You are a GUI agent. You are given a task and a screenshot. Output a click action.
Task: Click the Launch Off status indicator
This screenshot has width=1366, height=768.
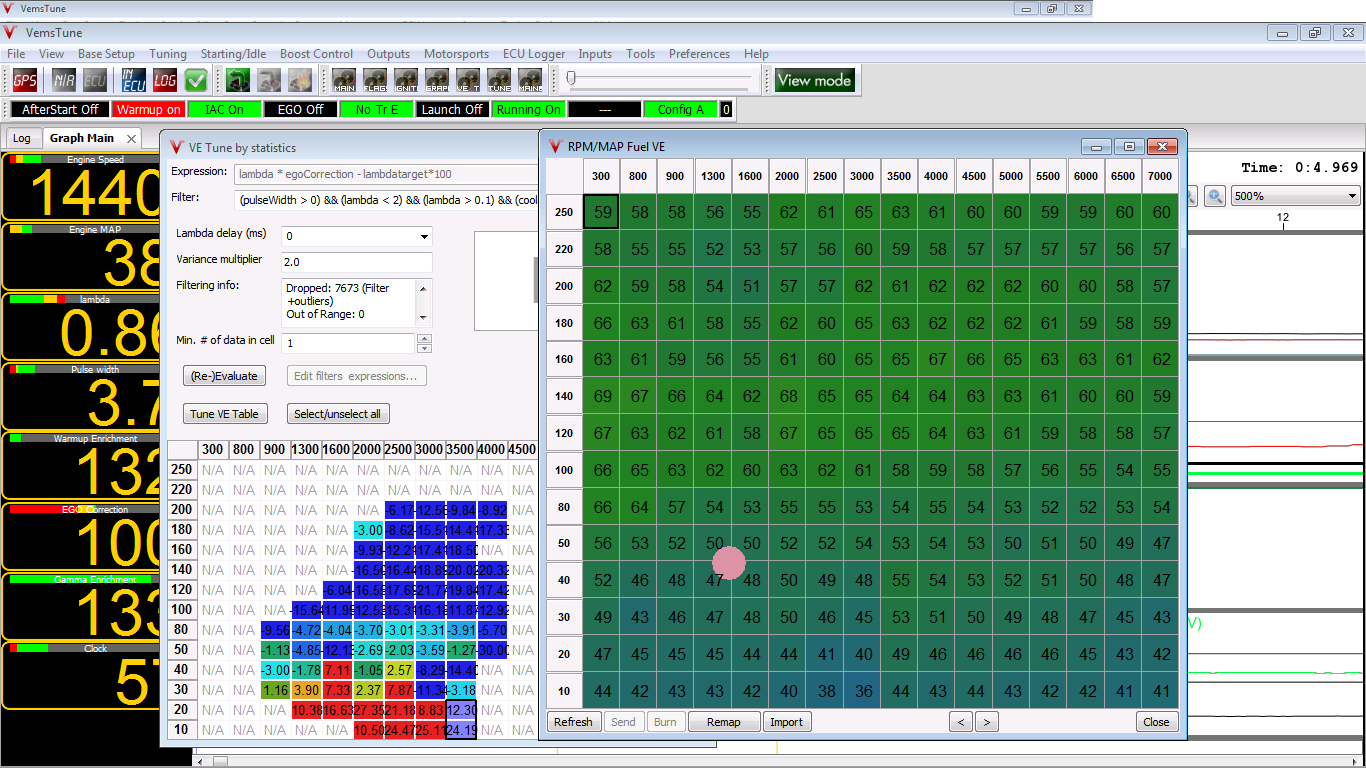pos(452,109)
